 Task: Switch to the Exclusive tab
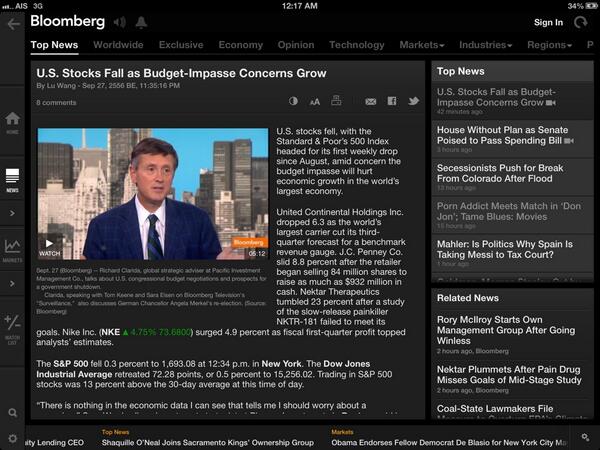pos(181,45)
